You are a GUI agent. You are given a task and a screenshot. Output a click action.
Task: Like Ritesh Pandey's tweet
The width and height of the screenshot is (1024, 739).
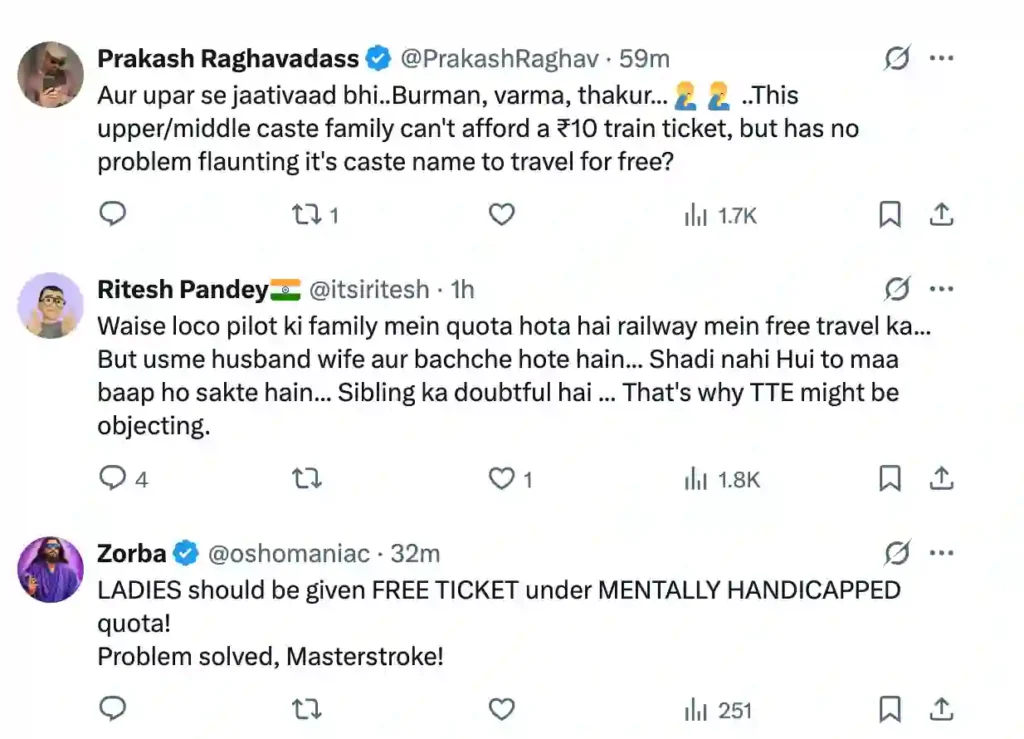click(x=501, y=479)
